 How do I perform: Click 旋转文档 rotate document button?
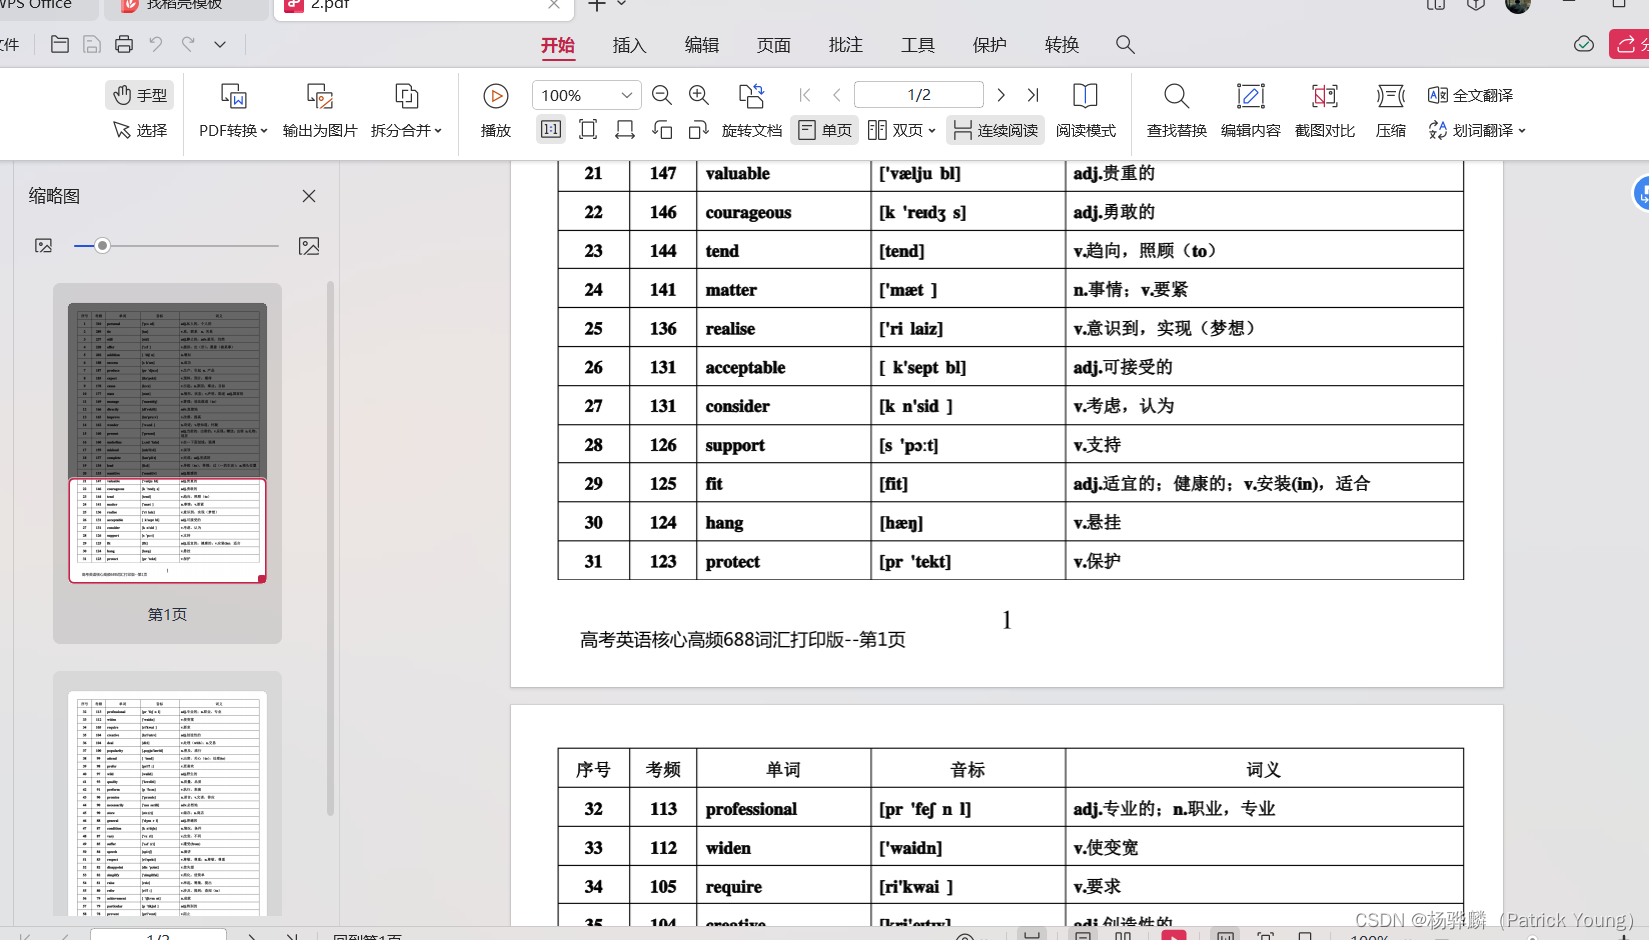[752, 111]
